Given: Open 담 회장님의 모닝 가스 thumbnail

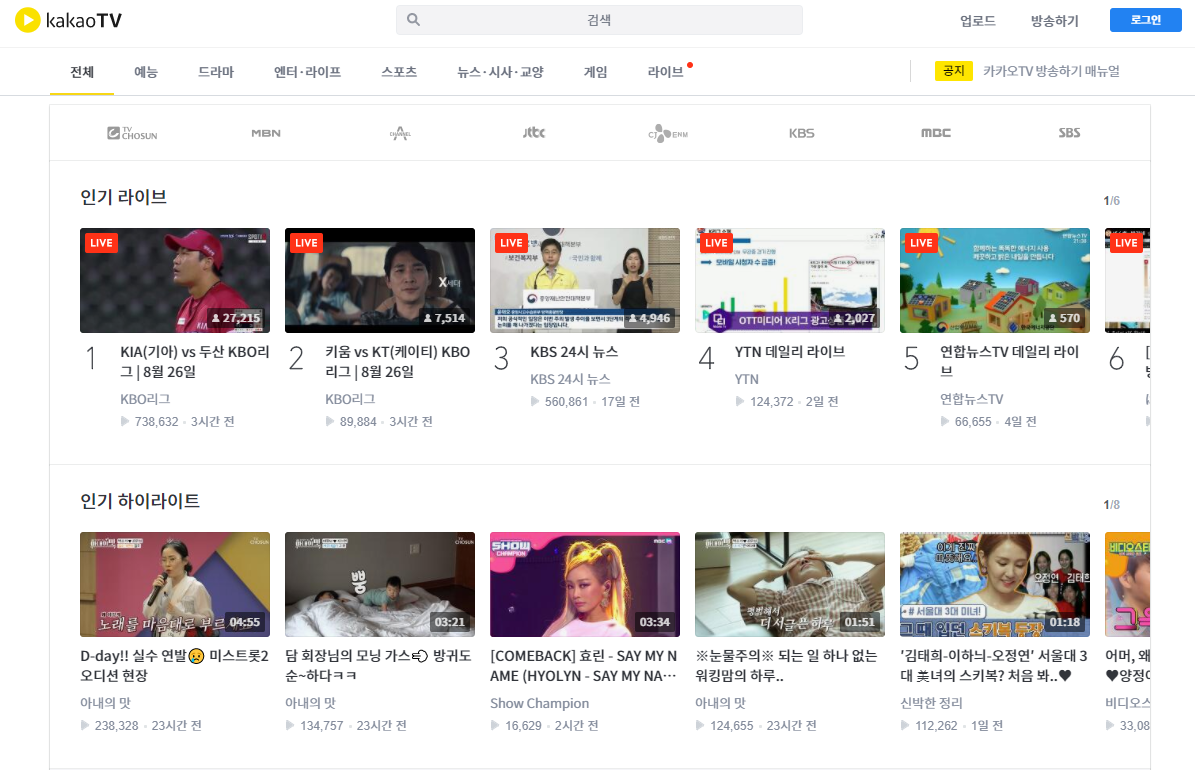Looking at the screenshot, I should 380,585.
